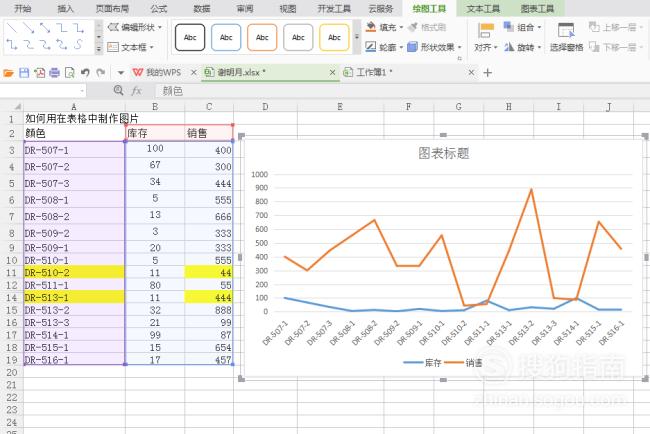Switch to the 云服务 ribbon tab
Screen dimensions: 650x434
(x=381, y=8)
